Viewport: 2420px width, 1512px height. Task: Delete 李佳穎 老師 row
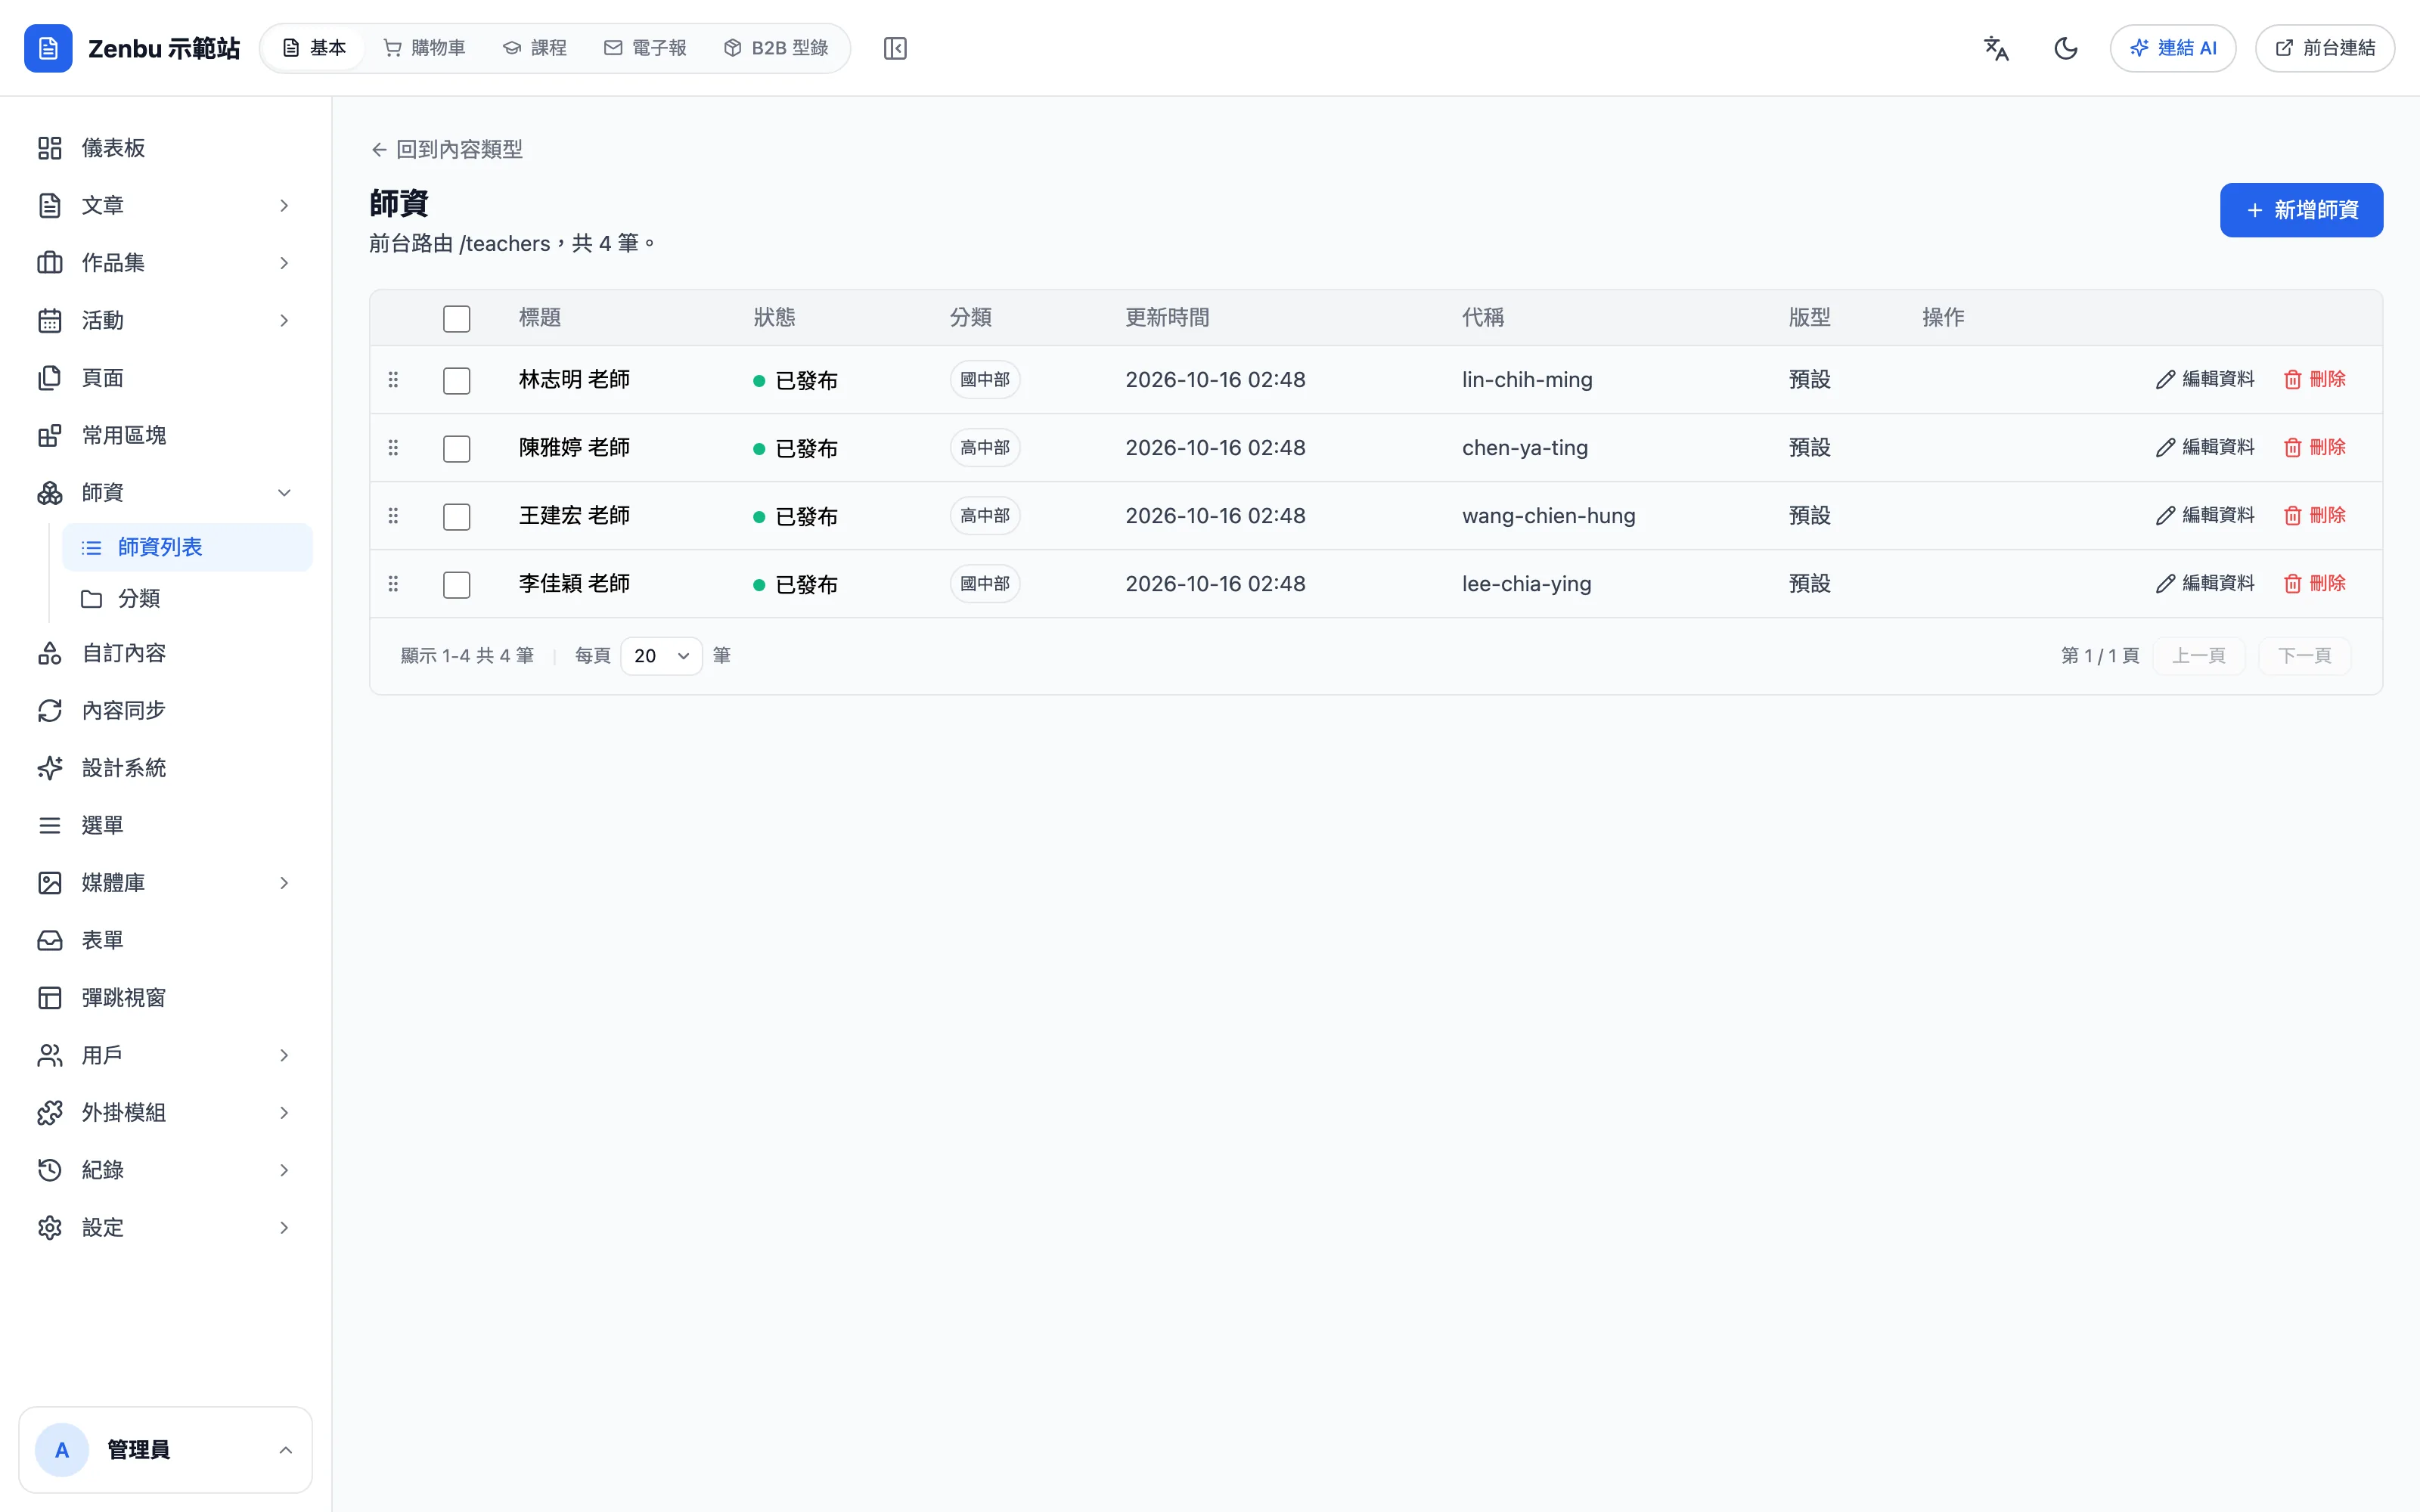click(x=2314, y=583)
